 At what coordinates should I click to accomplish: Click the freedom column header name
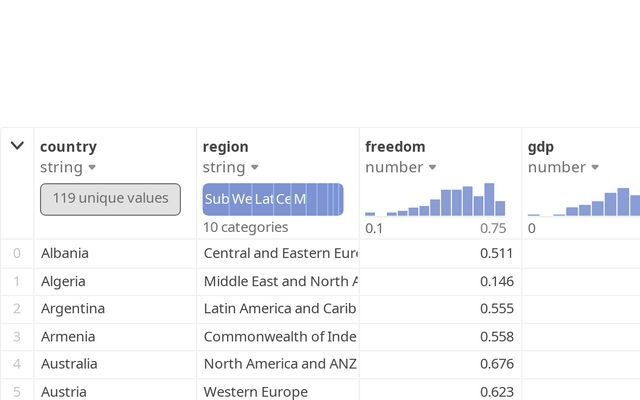[395, 147]
